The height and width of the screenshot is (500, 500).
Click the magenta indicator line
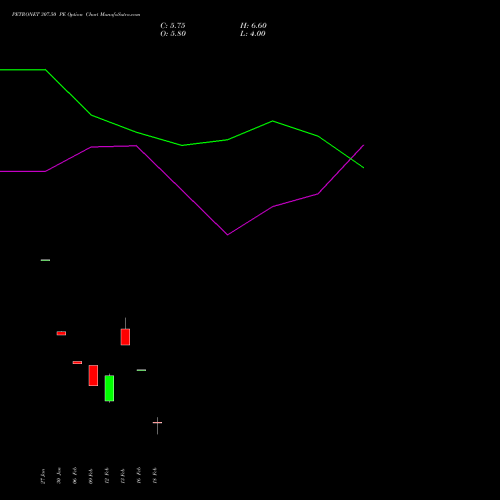[182, 190]
